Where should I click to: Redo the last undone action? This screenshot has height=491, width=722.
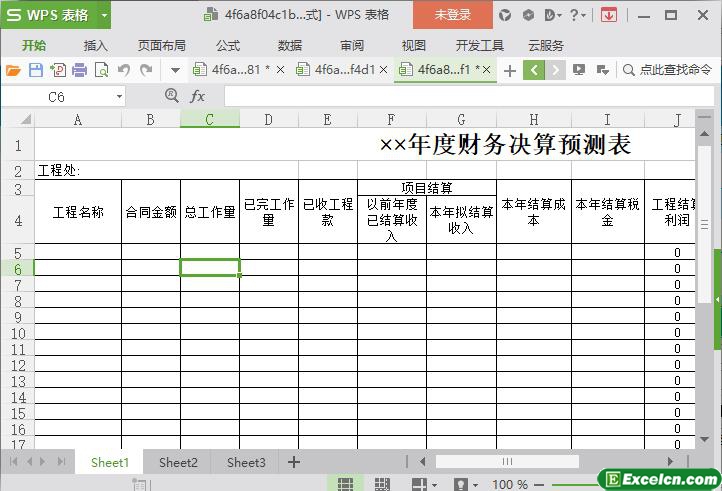pos(146,70)
